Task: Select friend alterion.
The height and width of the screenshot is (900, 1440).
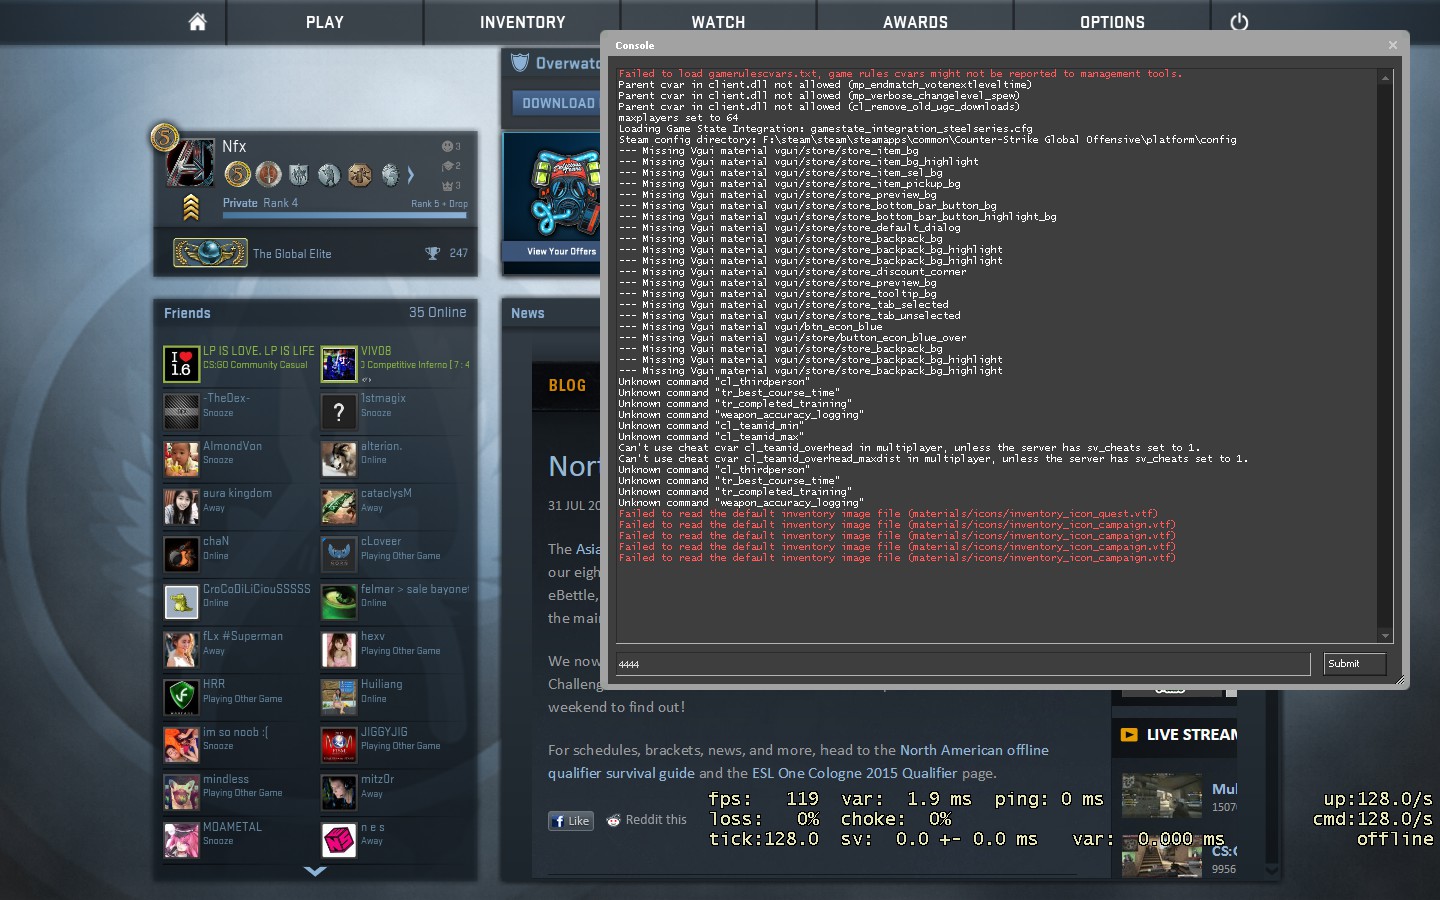Action: pyautogui.click(x=396, y=459)
